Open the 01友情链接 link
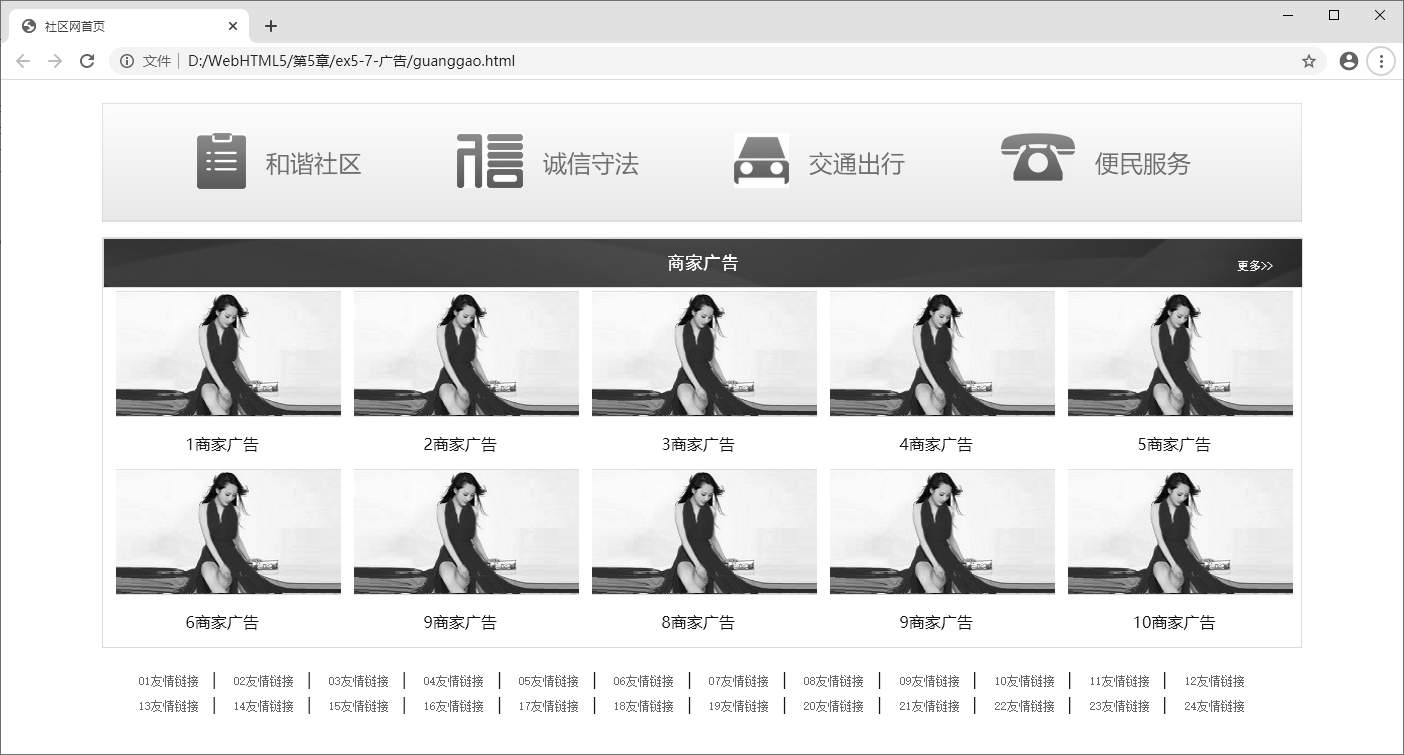Image resolution: width=1404 pixels, height=755 pixels. pos(166,681)
